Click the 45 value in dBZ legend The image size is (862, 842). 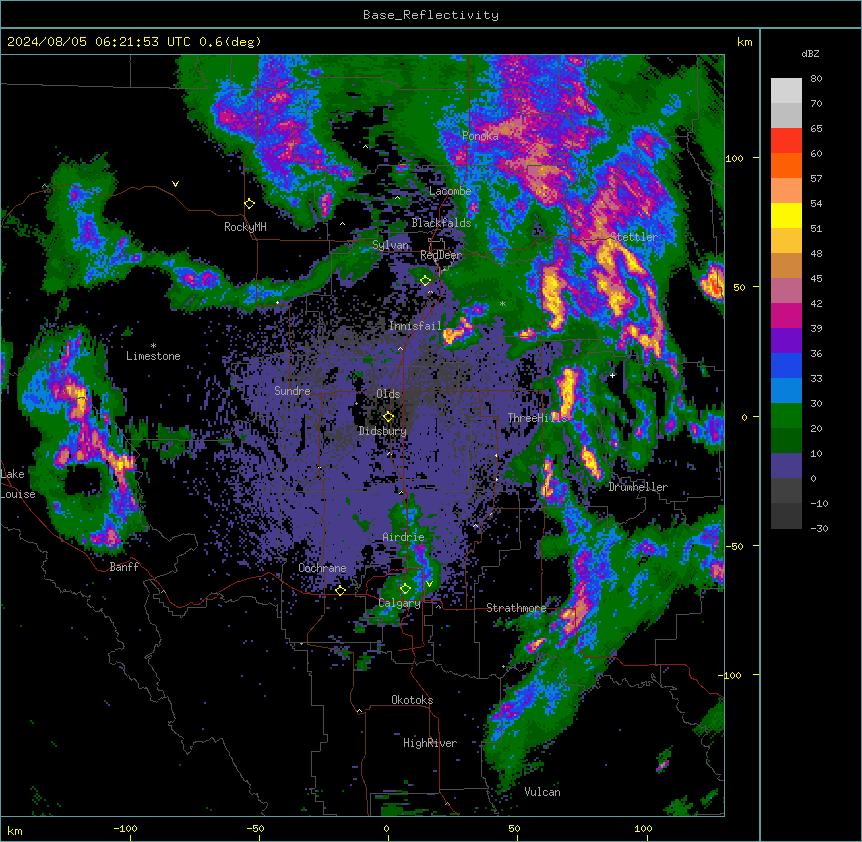(x=816, y=279)
